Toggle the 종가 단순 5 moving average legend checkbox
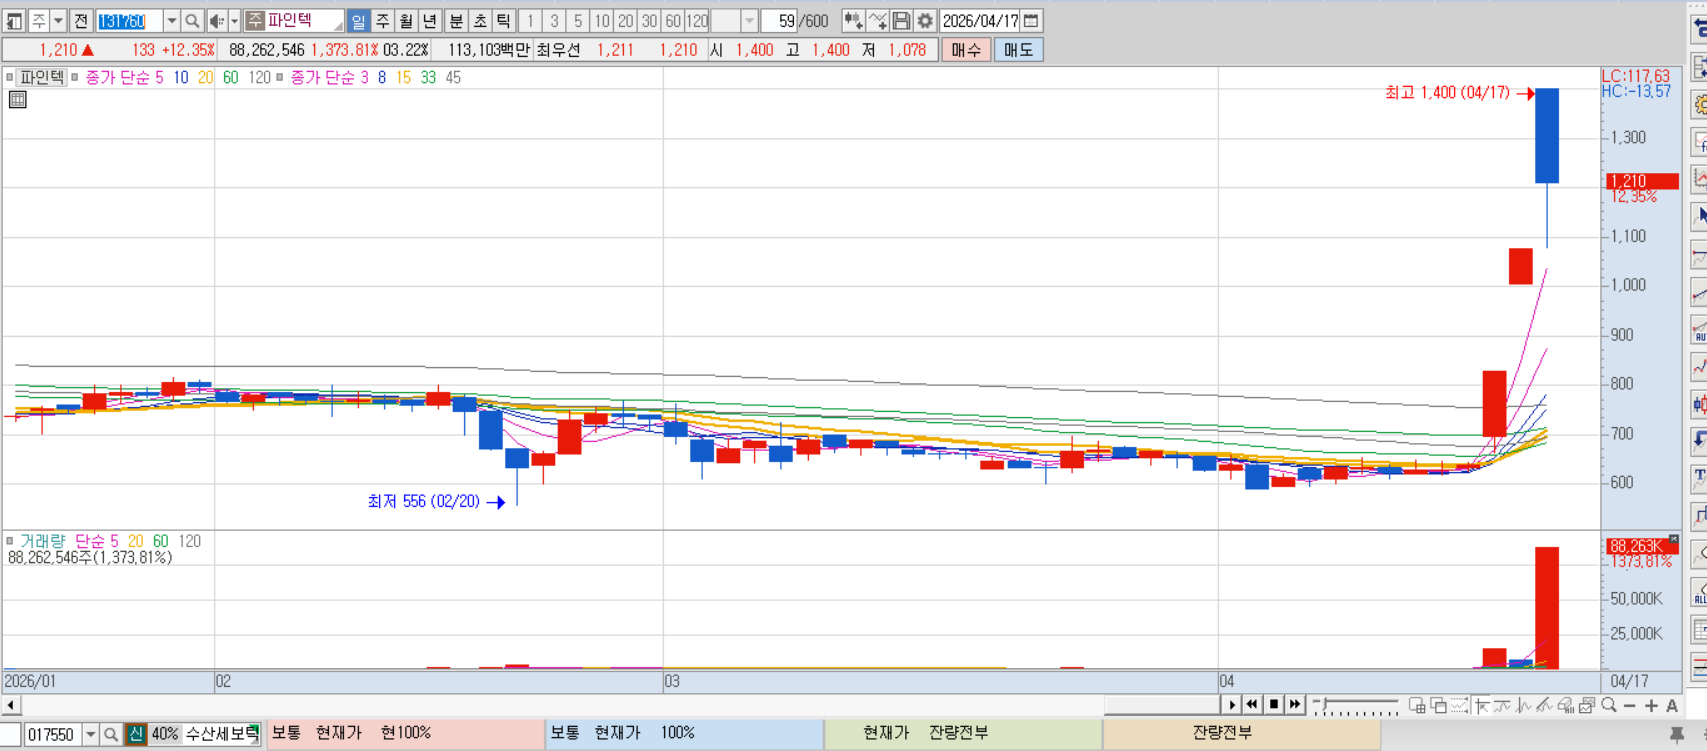Image resolution: width=1707 pixels, height=751 pixels. (x=75, y=77)
